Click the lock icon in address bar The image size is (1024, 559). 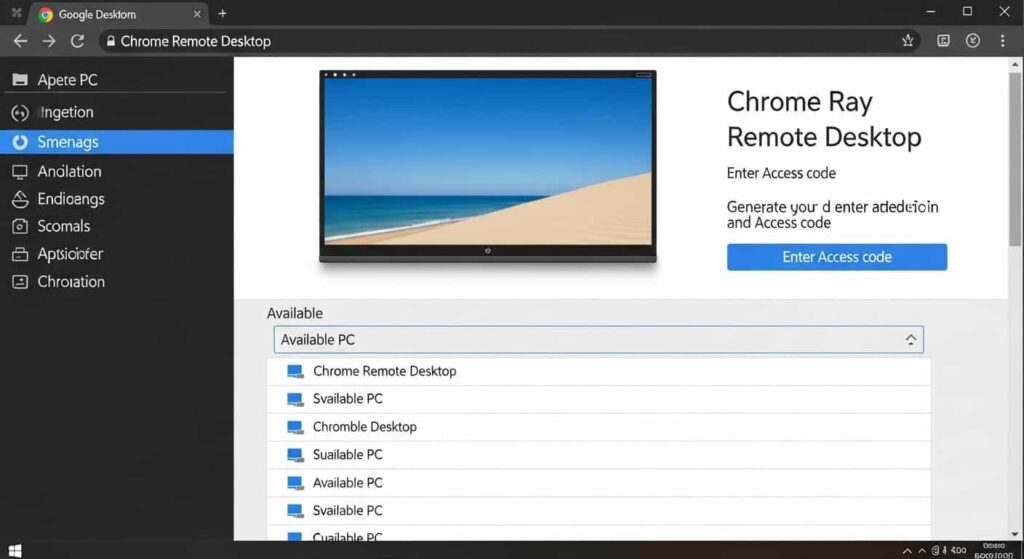(x=111, y=41)
